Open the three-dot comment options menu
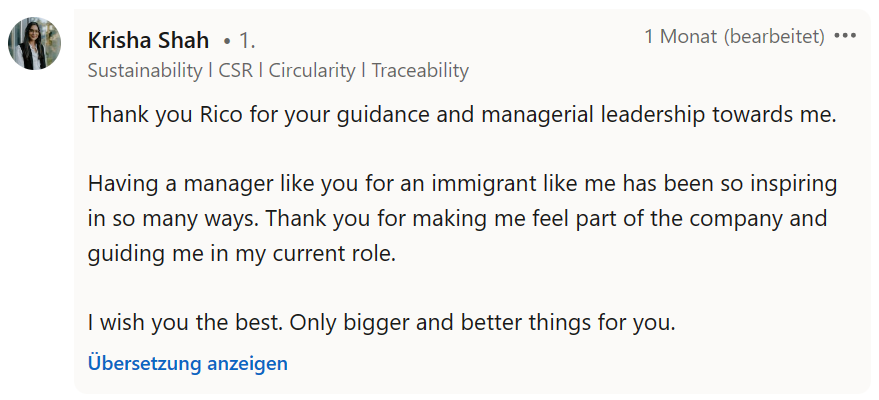Image resolution: width=879 pixels, height=400 pixels. point(845,36)
